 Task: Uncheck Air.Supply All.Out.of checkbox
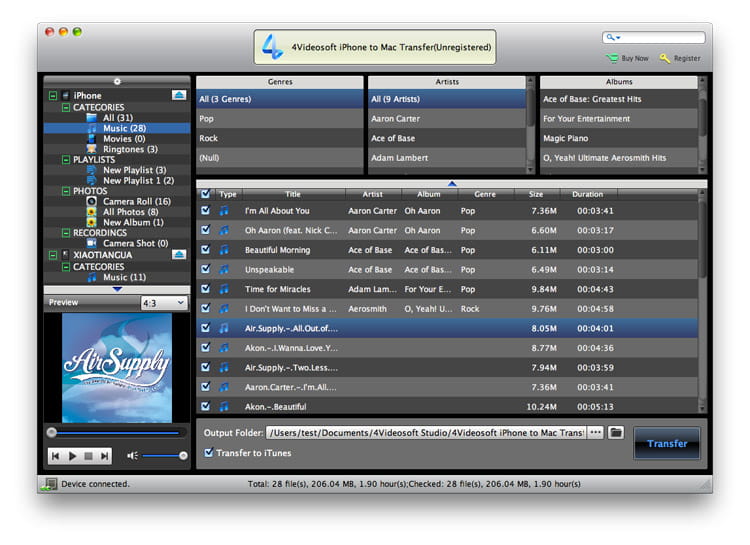pos(206,328)
